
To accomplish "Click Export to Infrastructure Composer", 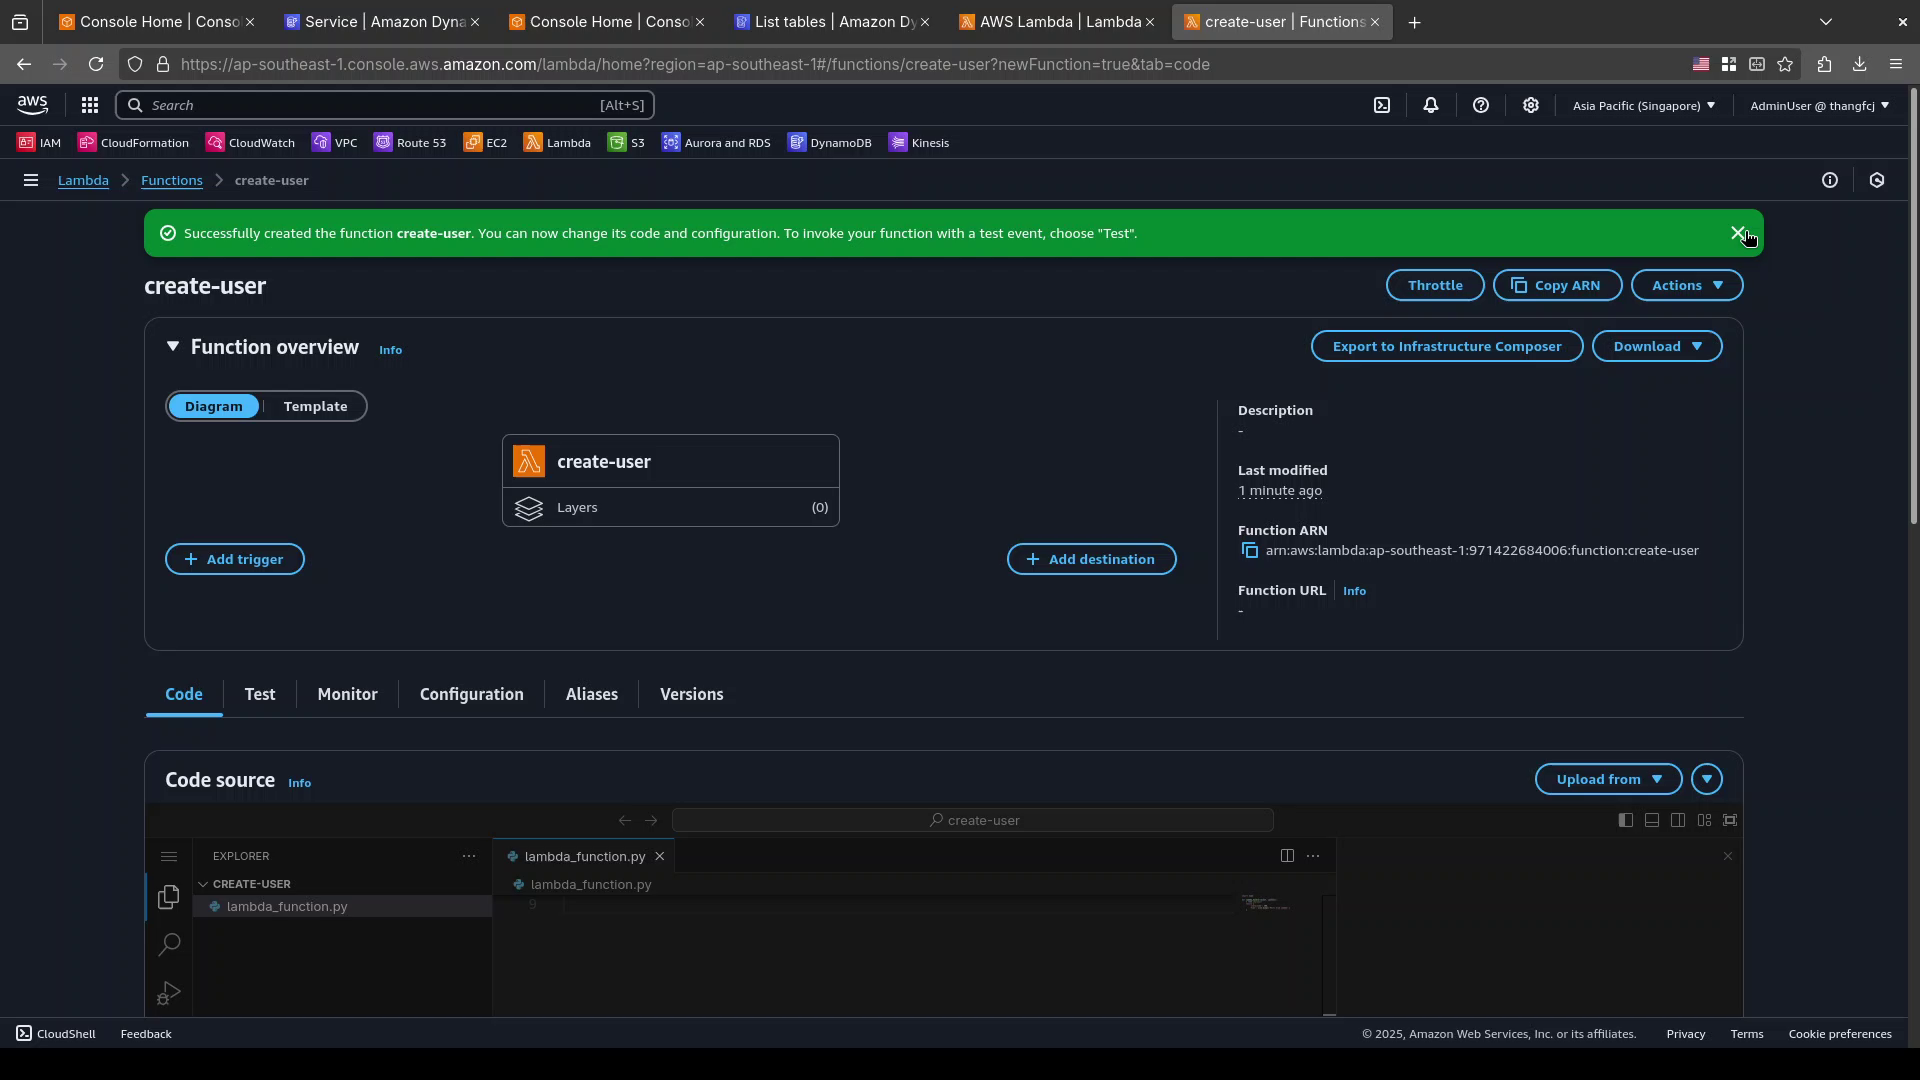I will [x=1447, y=347].
